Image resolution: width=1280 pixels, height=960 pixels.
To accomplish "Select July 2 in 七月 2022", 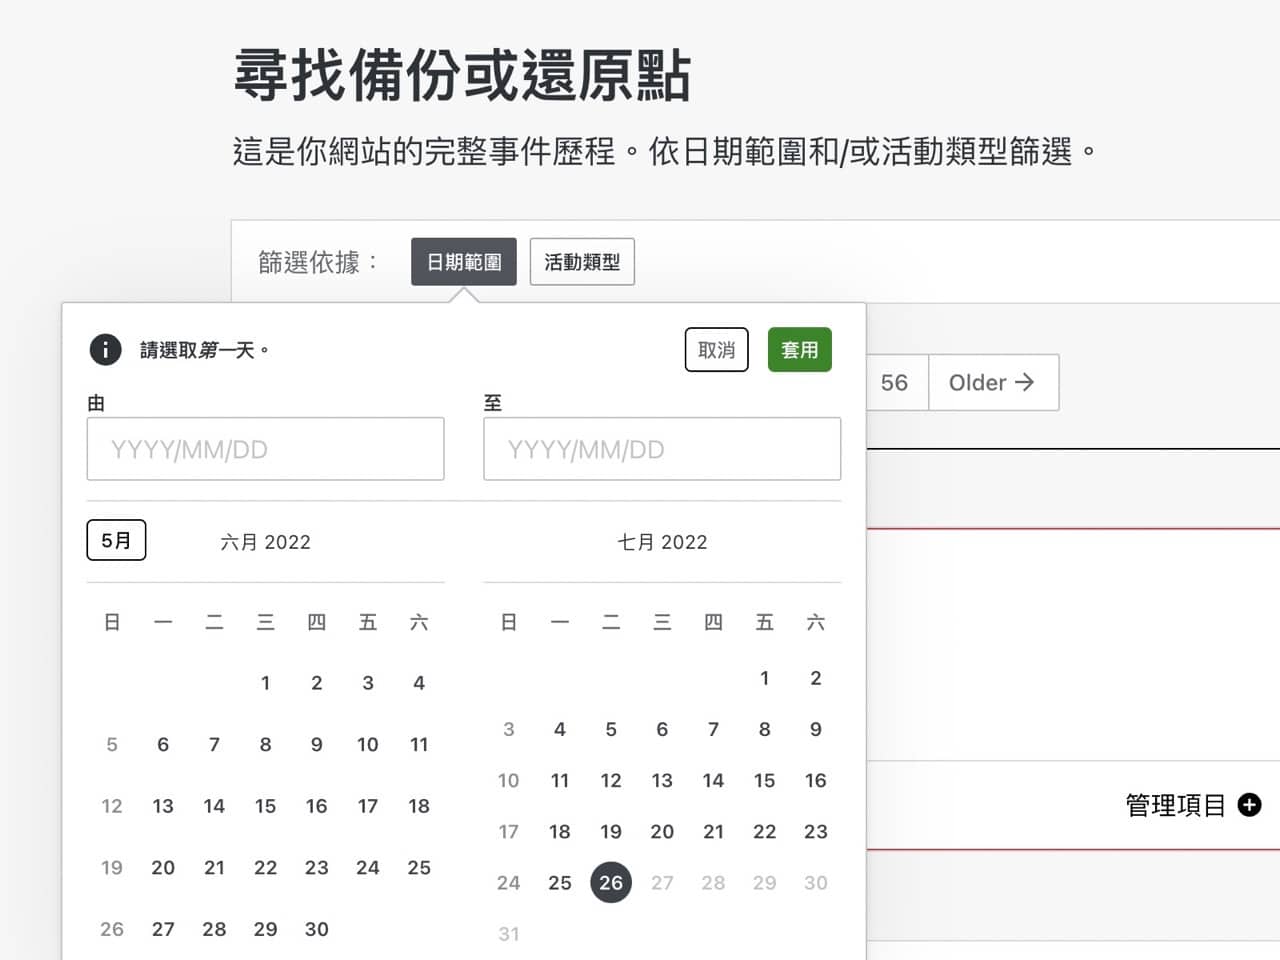I will [816, 678].
